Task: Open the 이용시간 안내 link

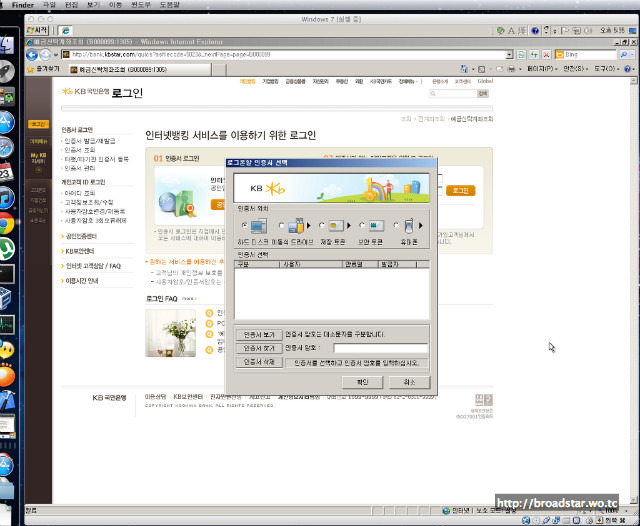Action: (82, 281)
